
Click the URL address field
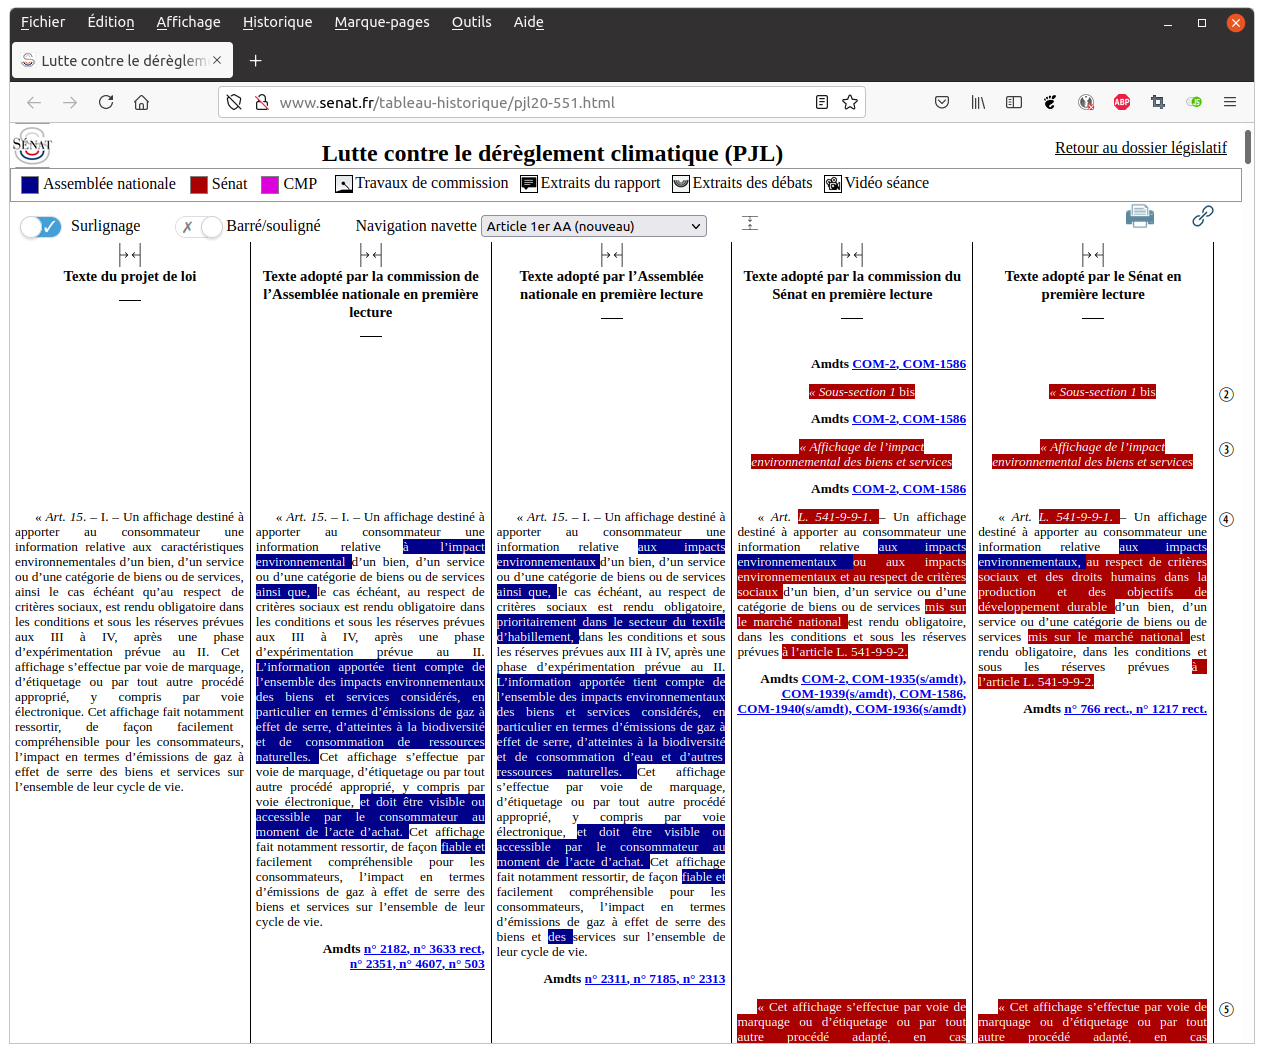point(540,102)
